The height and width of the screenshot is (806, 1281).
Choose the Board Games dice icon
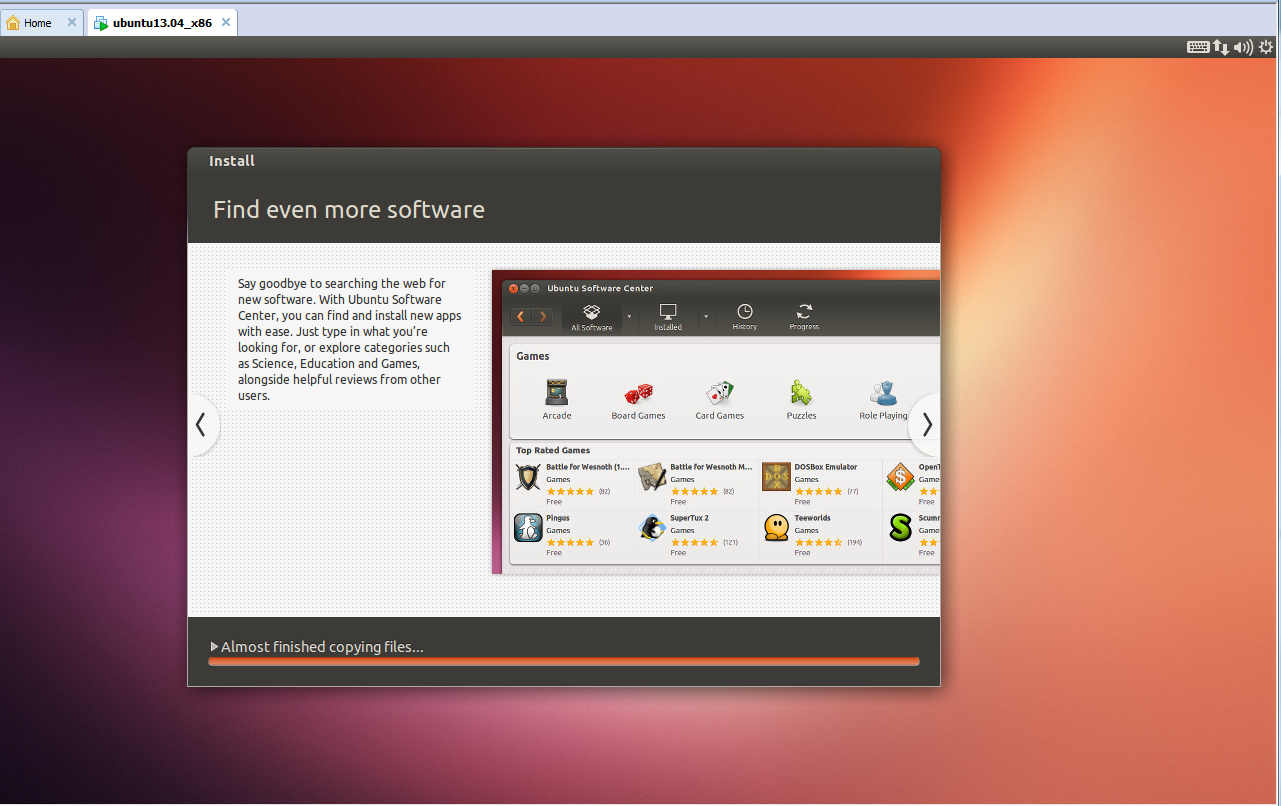click(x=638, y=392)
